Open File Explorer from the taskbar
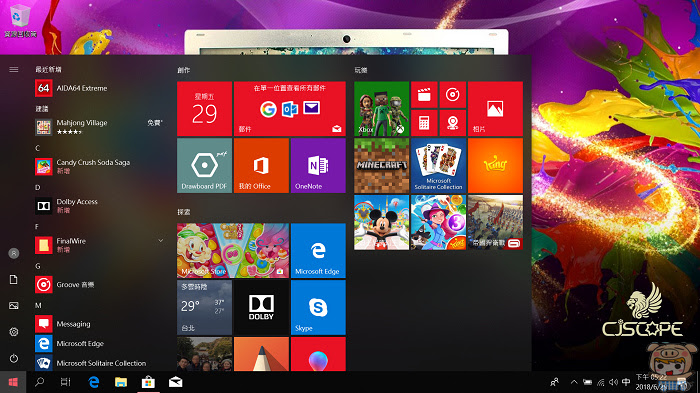Image resolution: width=700 pixels, height=393 pixels. coord(121,382)
